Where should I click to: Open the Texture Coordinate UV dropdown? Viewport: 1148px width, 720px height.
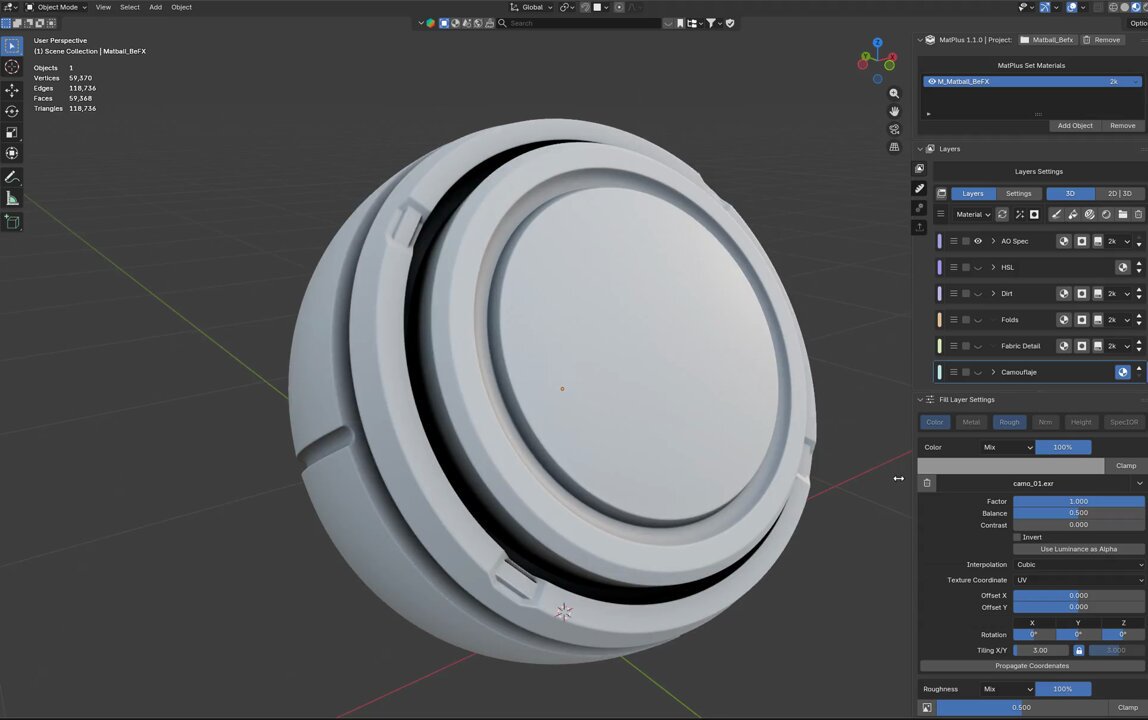coord(1078,580)
